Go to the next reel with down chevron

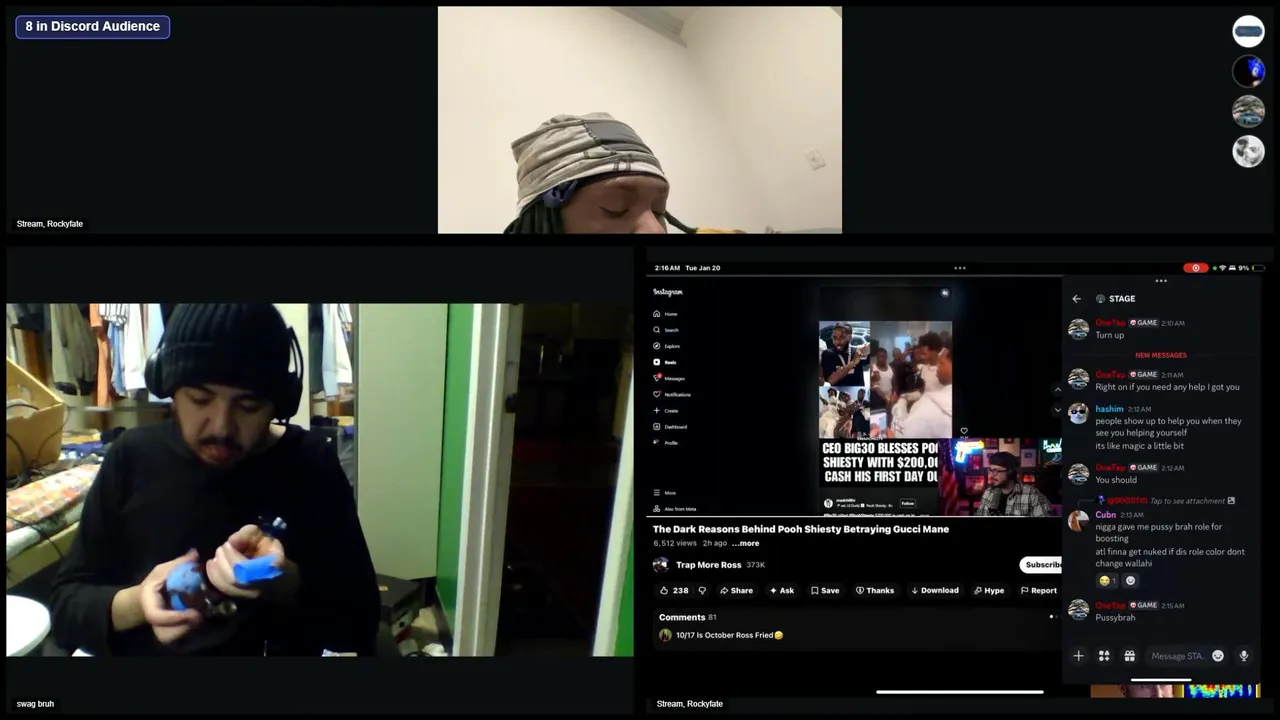pyautogui.click(x=1058, y=410)
